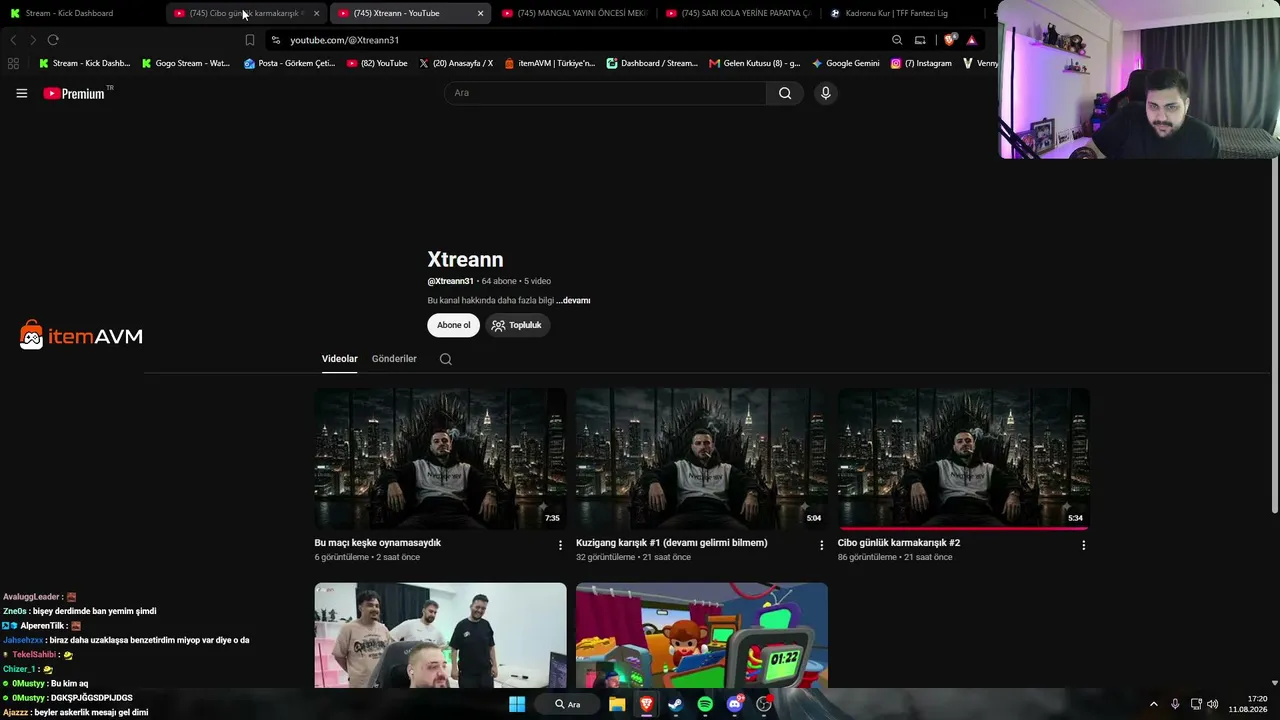Switch to the "Cibo günlük karmakarışık" browser tab
This screenshot has height=720, width=1280.
(x=247, y=13)
